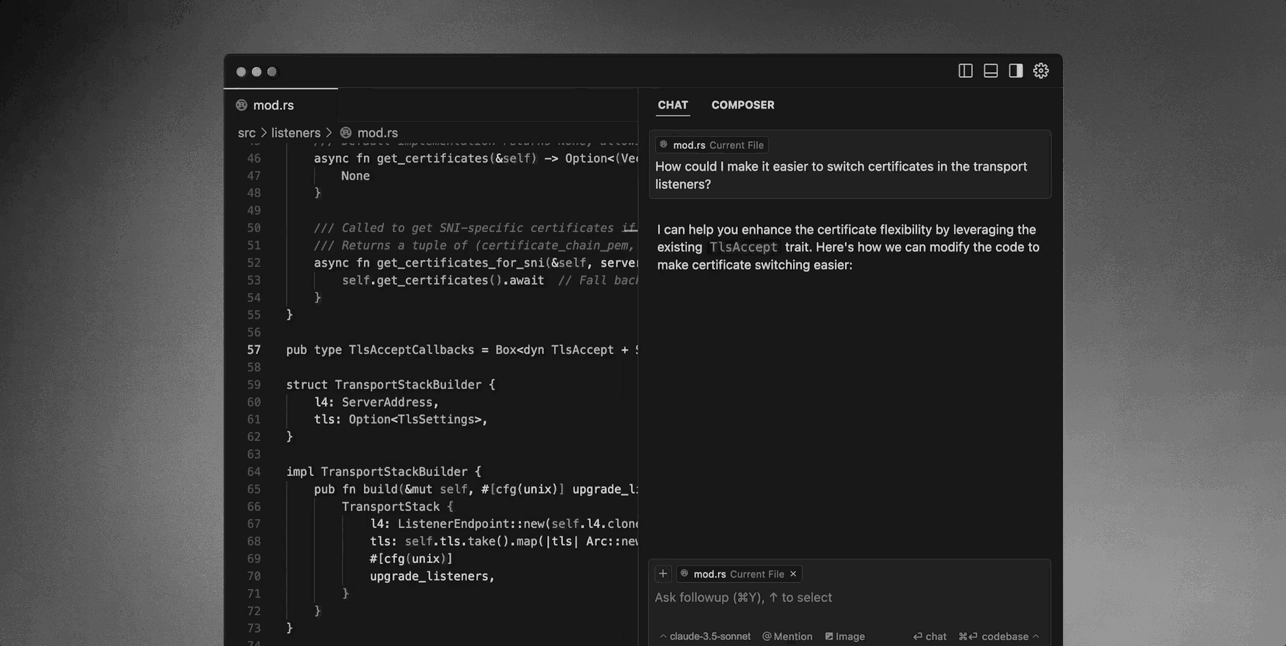Image resolution: width=1286 pixels, height=646 pixels.
Task: Click the src breadcrumb segment
Action: (x=246, y=133)
